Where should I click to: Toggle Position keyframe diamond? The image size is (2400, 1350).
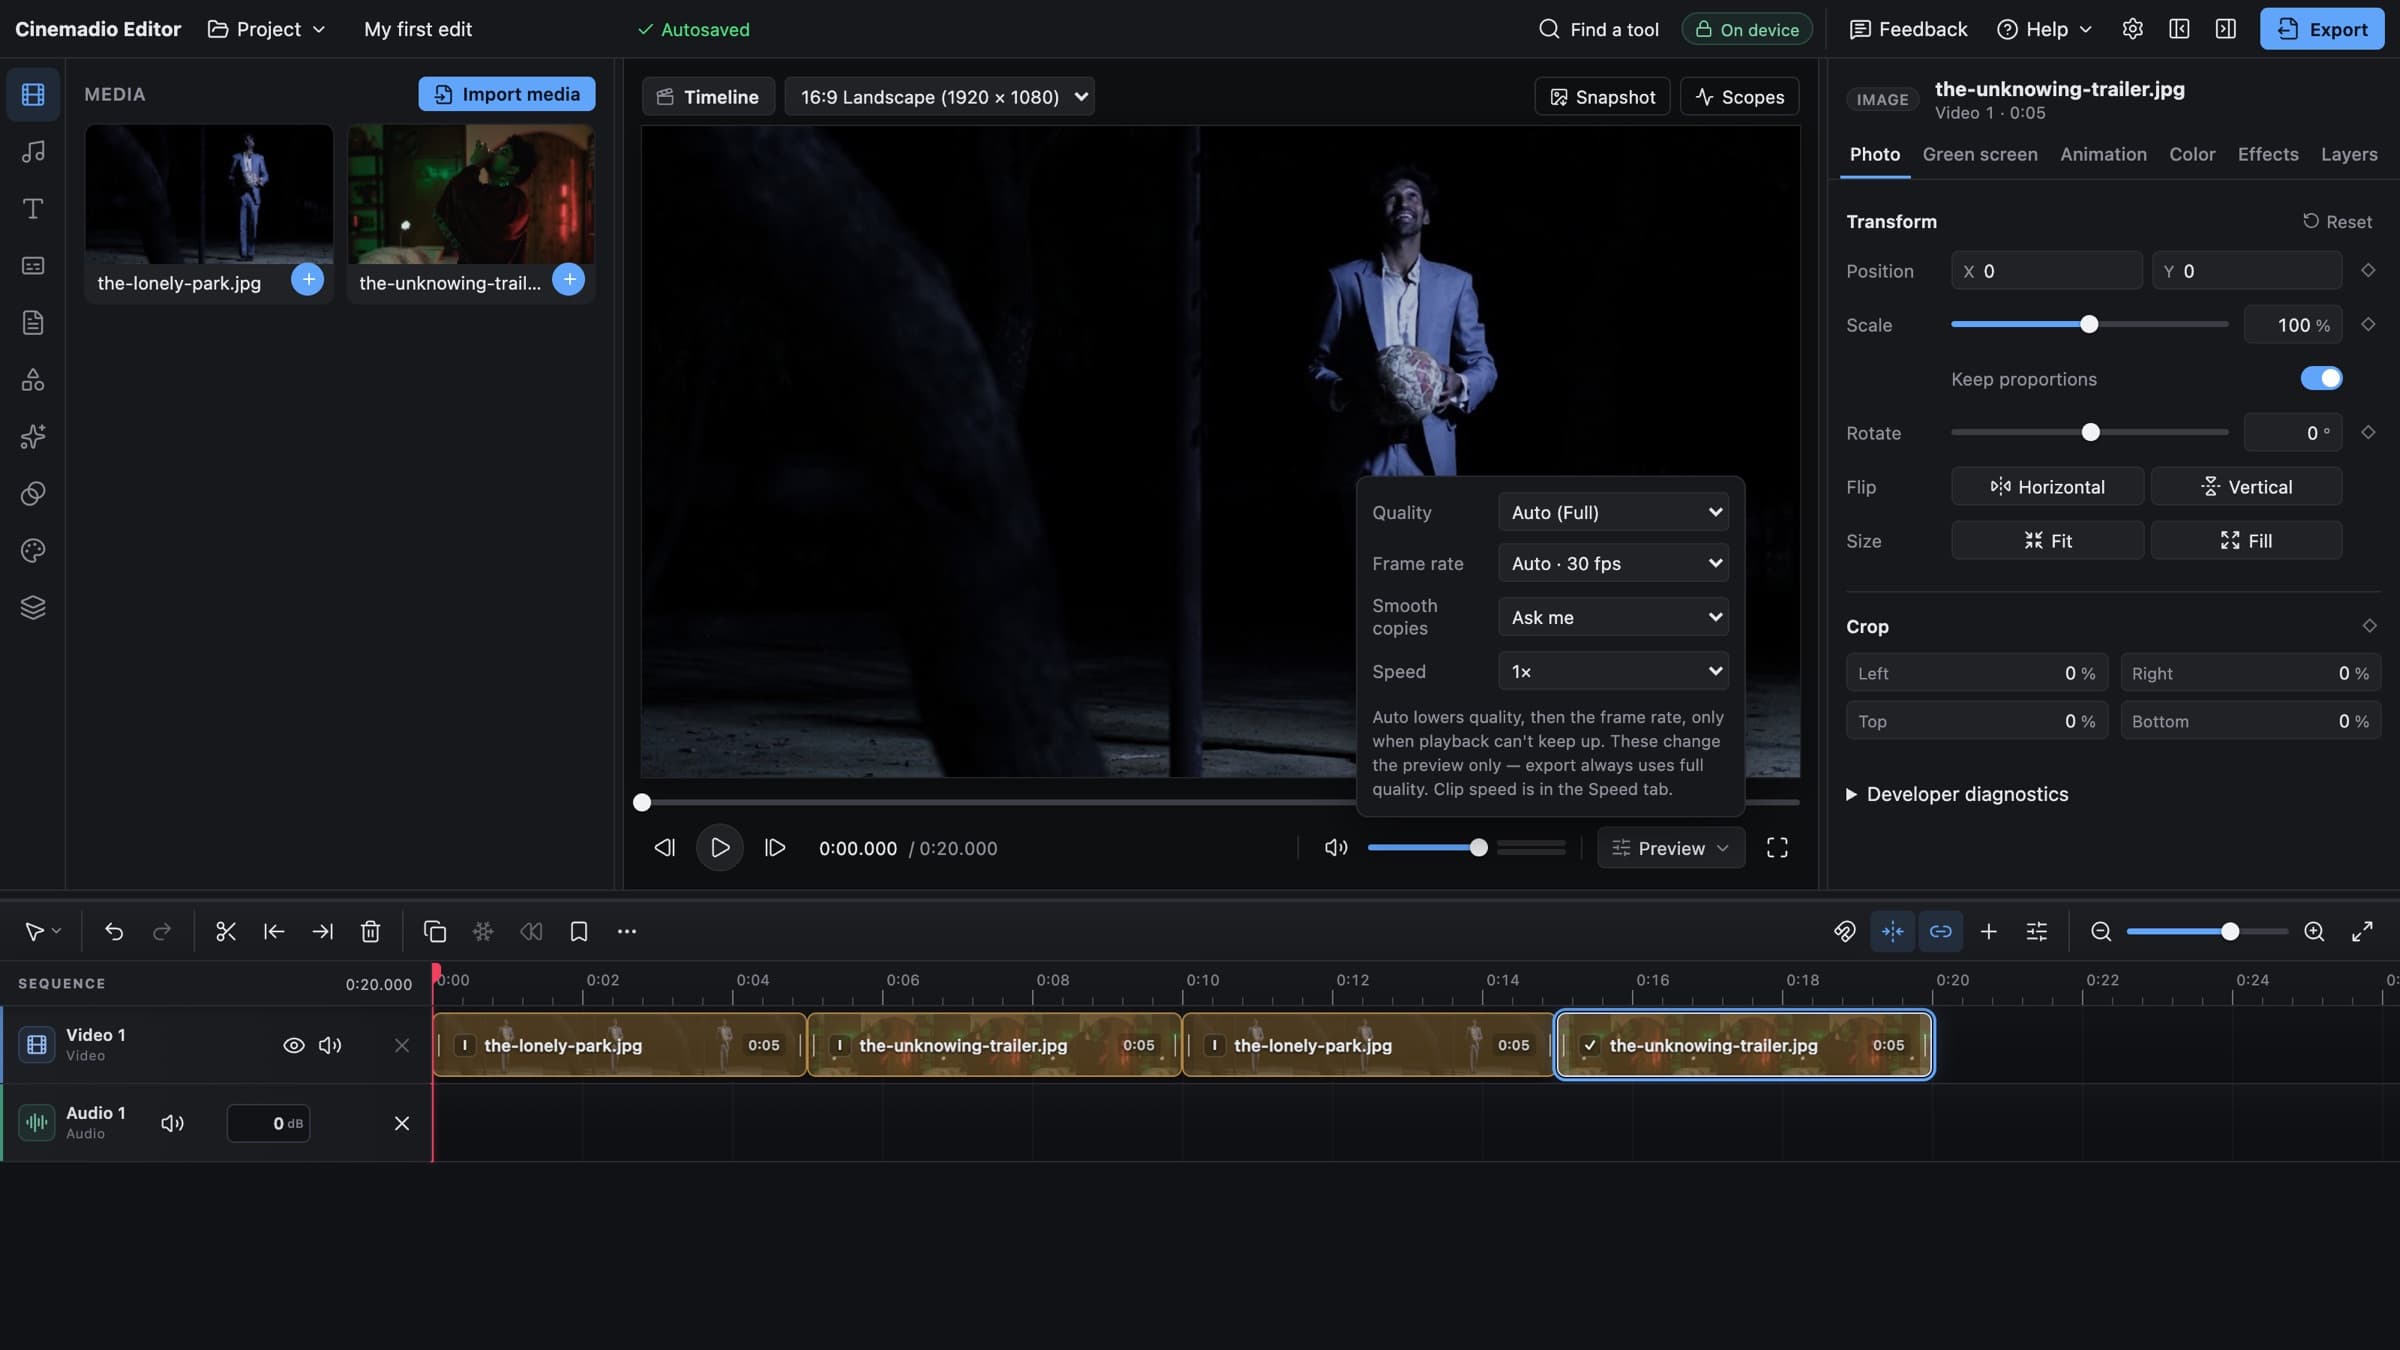(2368, 271)
